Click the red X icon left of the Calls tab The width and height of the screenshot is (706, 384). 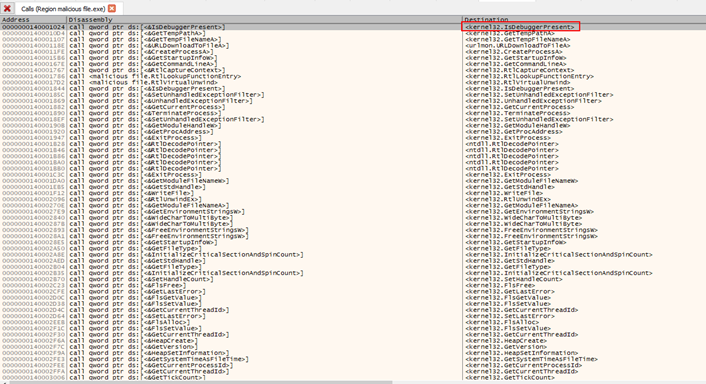pos(7,8)
